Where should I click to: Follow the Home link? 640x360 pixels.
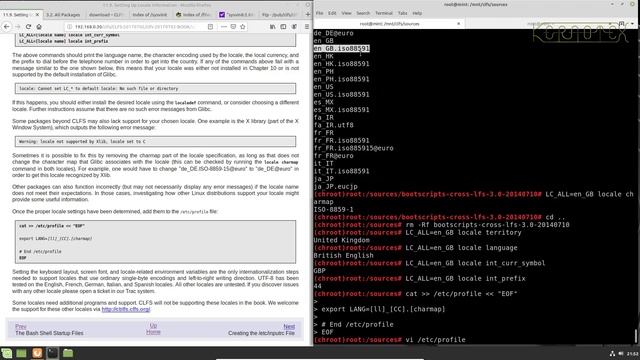click(x=153, y=332)
